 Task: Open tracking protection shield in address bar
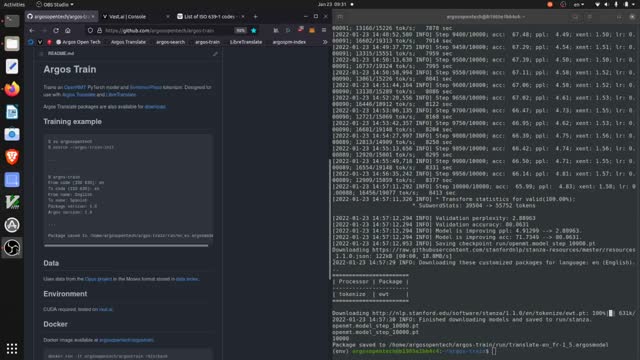point(90,30)
